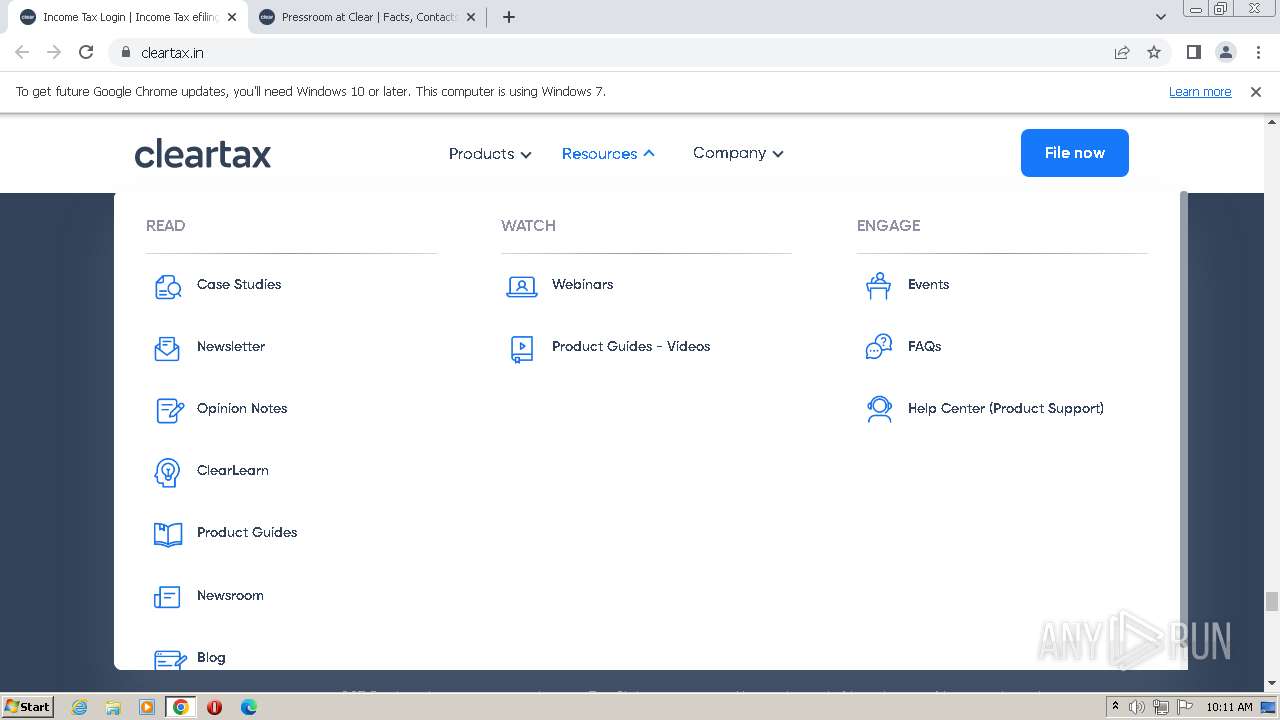Click the Webinars laptop icon

coord(522,286)
